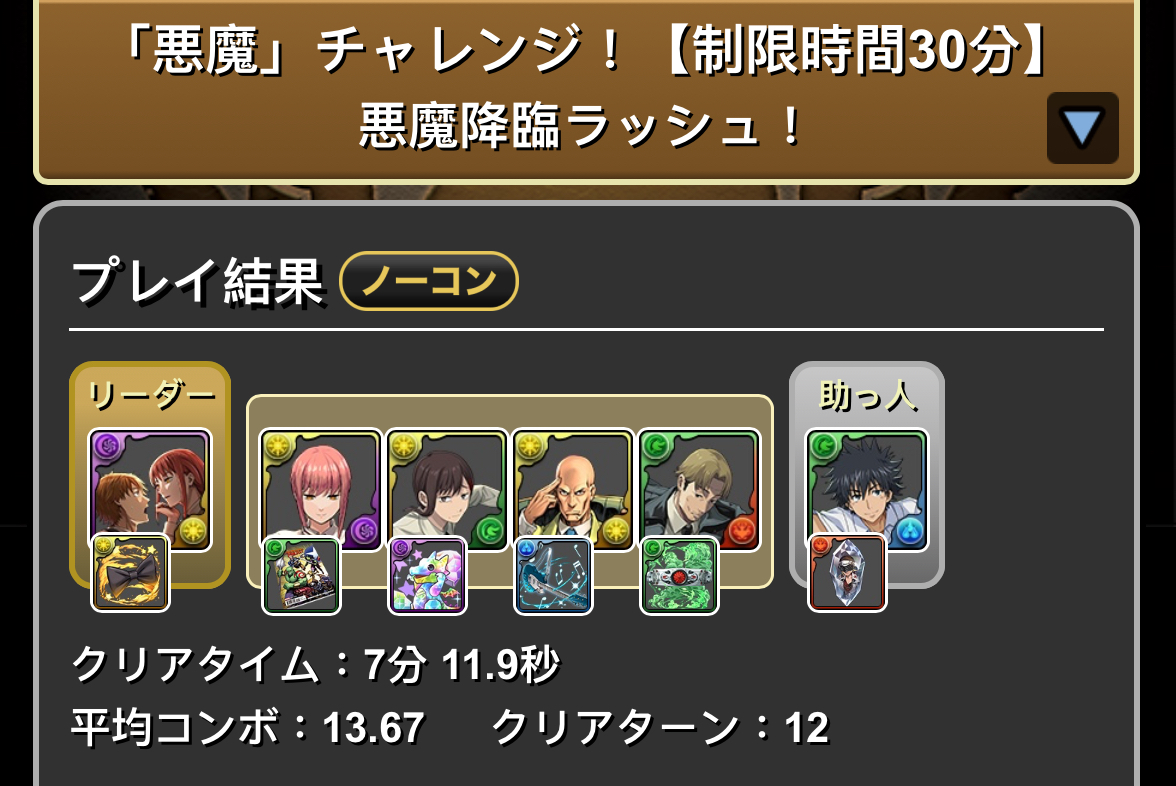Tap the pink-haired girl team member card
The height and width of the screenshot is (786, 1176).
(321, 489)
